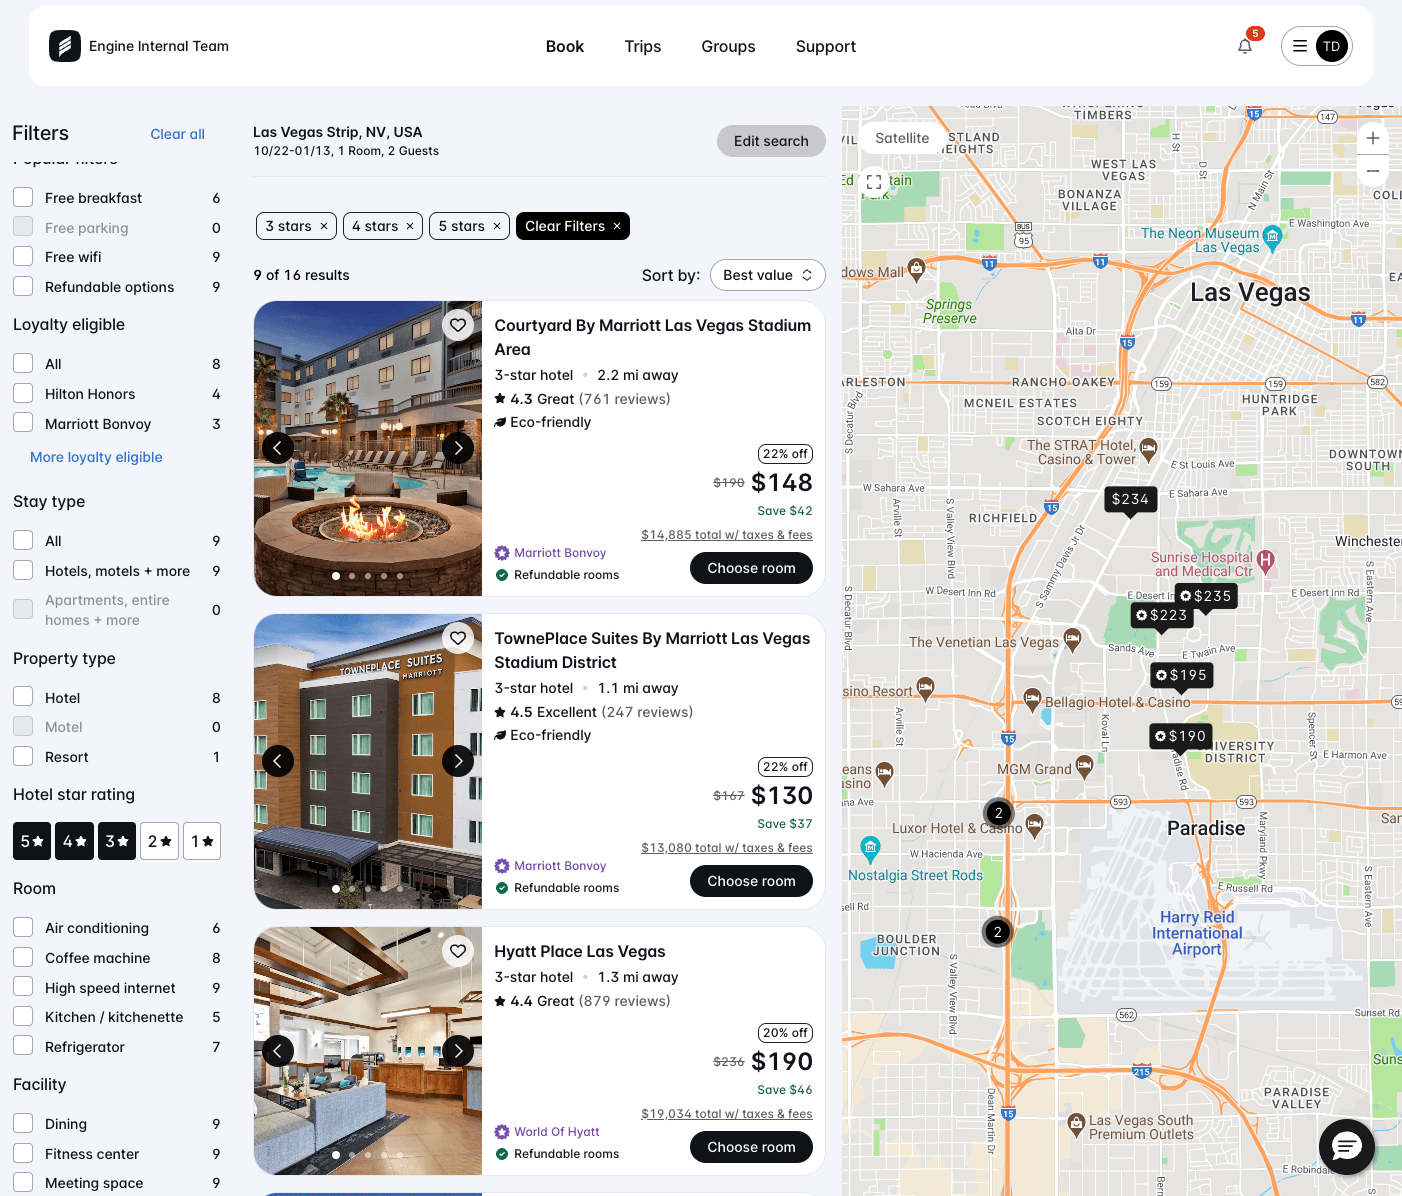Open the TD account menu
Image resolution: width=1402 pixels, height=1196 pixels.
(x=1316, y=46)
